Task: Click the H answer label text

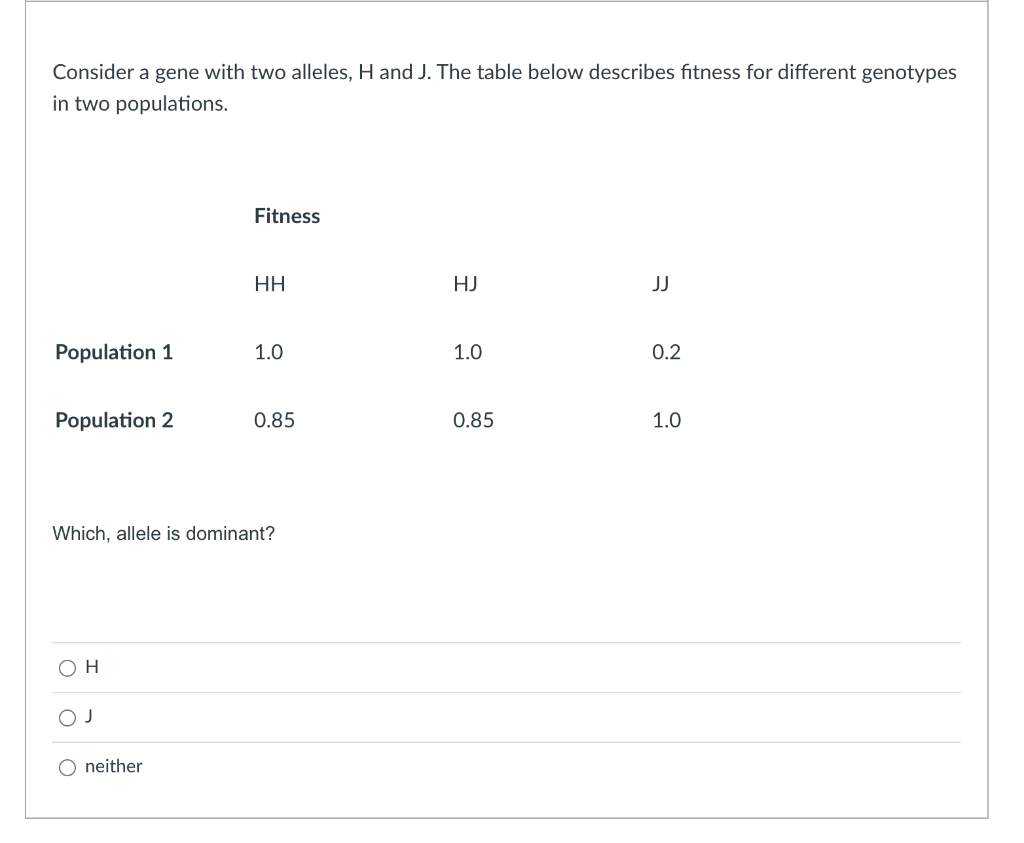Action: point(89,666)
